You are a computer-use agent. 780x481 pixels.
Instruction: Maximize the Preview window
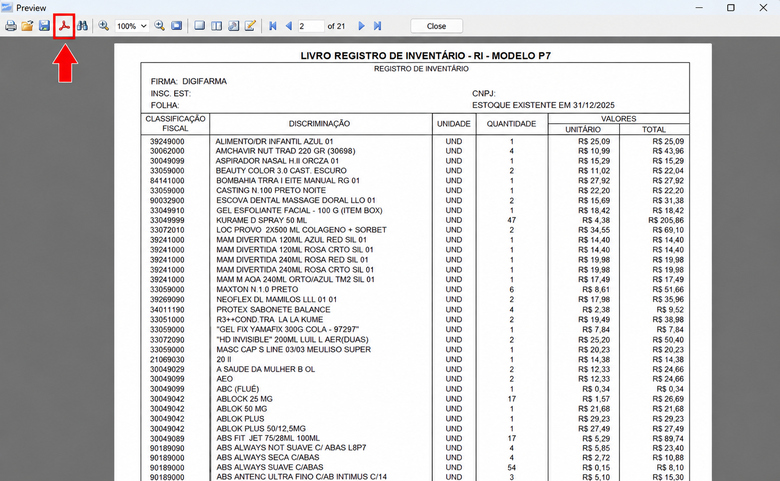click(x=731, y=7)
